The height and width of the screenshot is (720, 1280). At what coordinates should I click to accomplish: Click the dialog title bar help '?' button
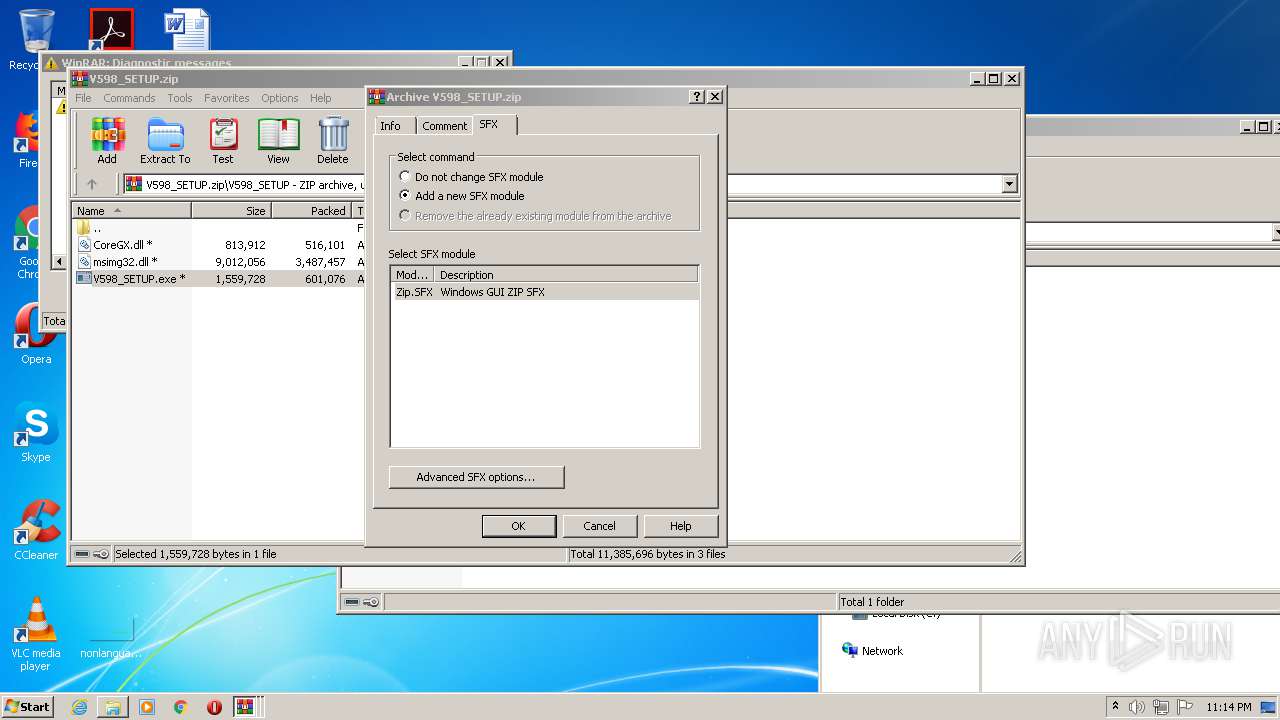(x=697, y=97)
